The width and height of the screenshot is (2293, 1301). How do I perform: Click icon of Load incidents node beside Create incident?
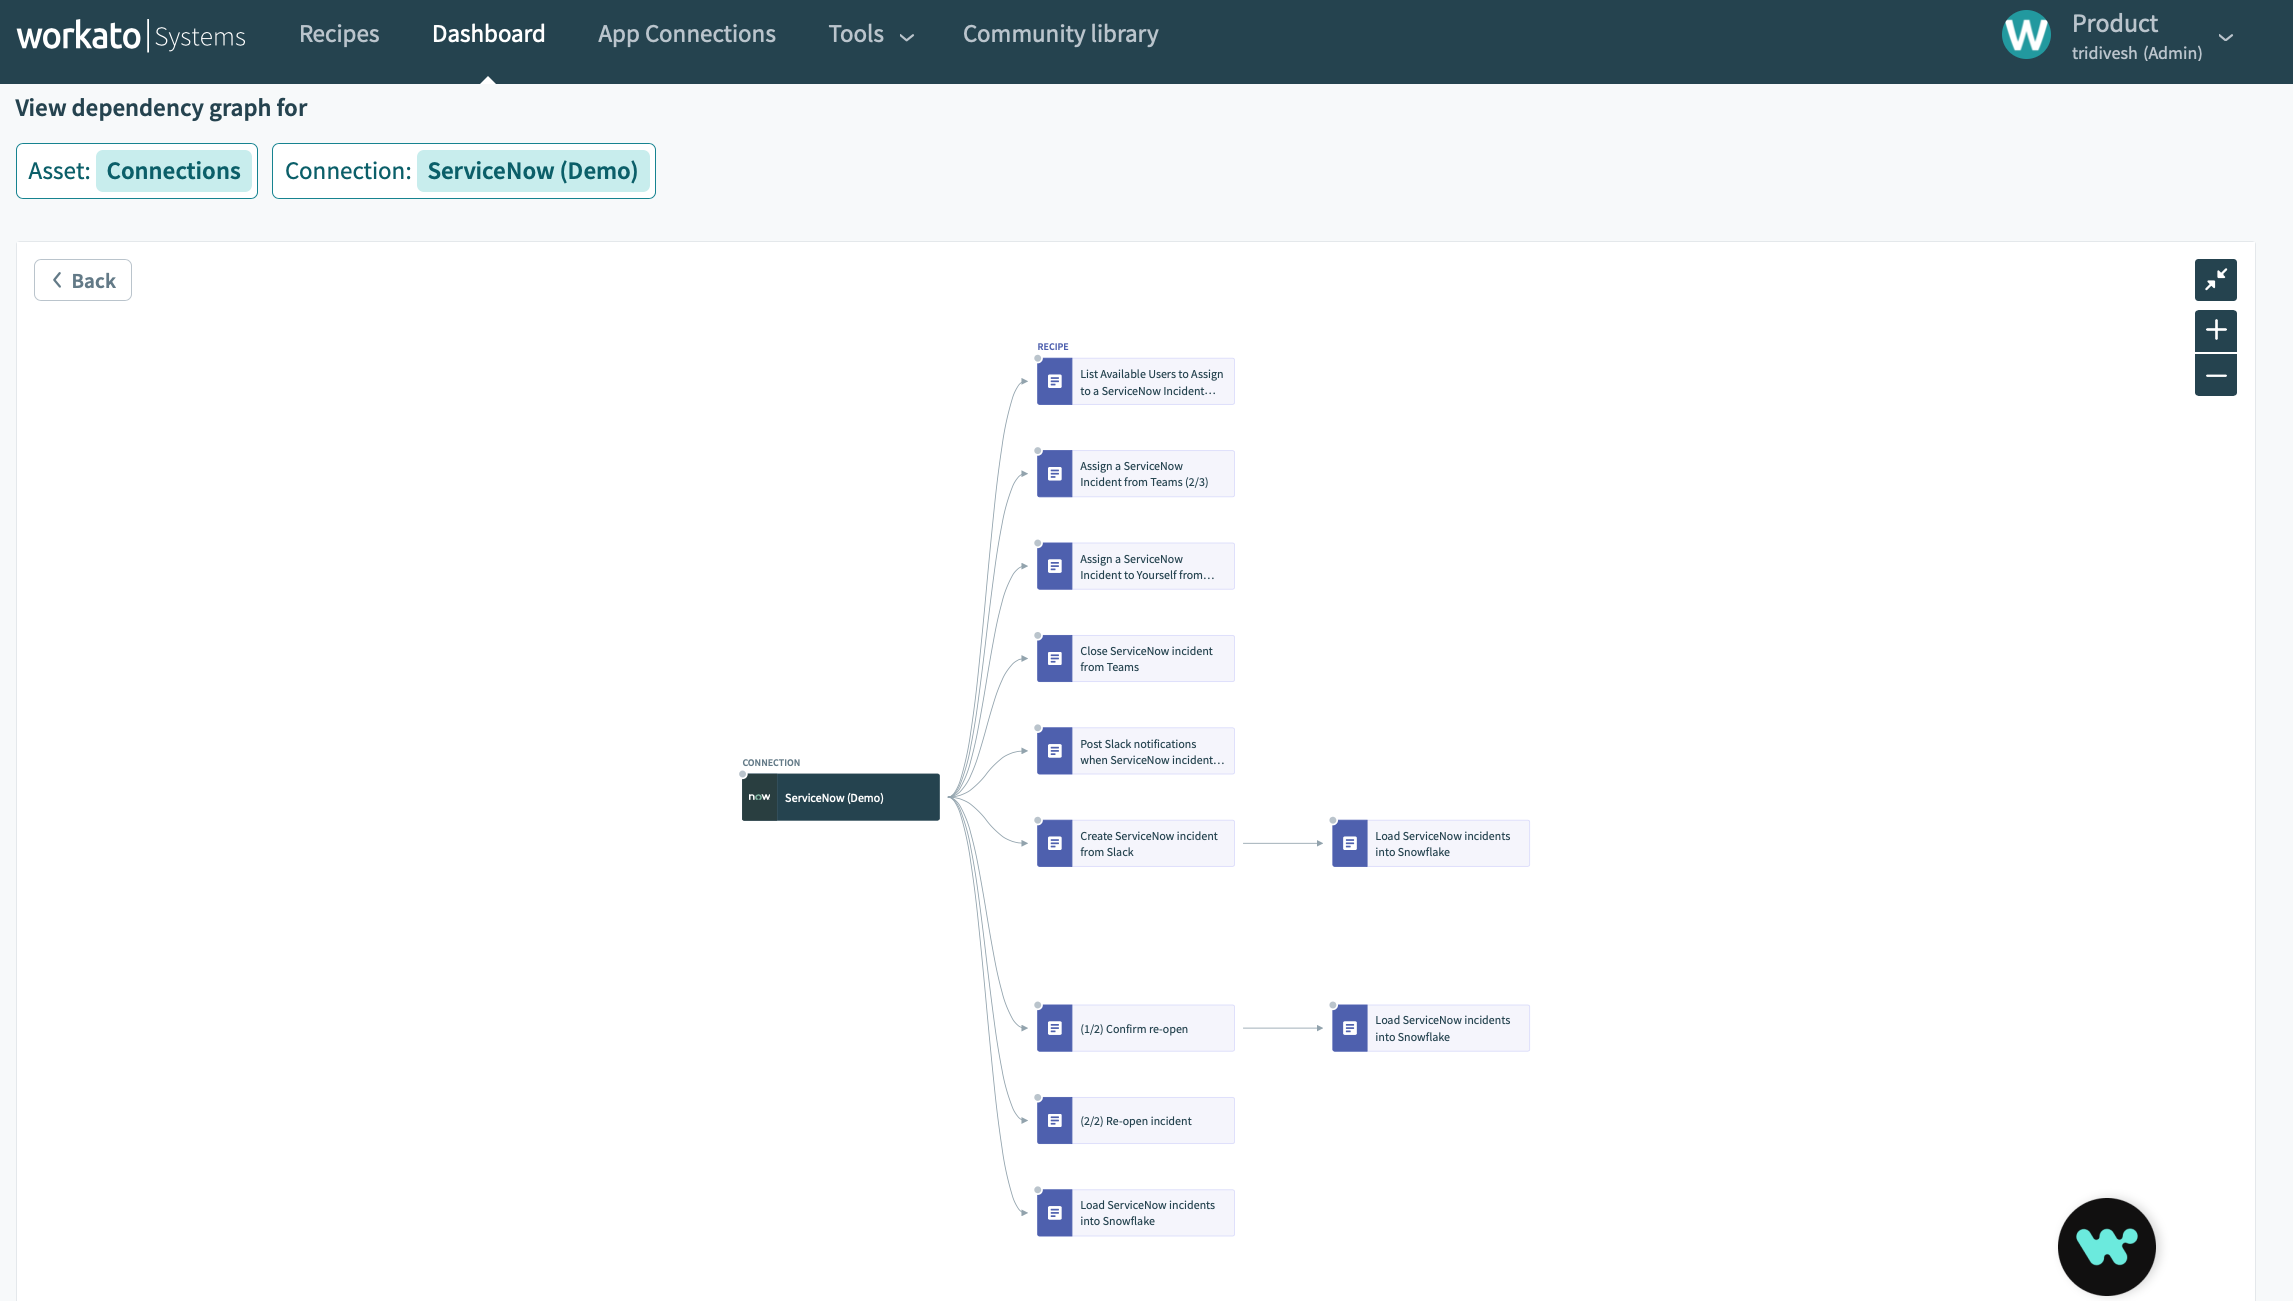click(x=1349, y=843)
